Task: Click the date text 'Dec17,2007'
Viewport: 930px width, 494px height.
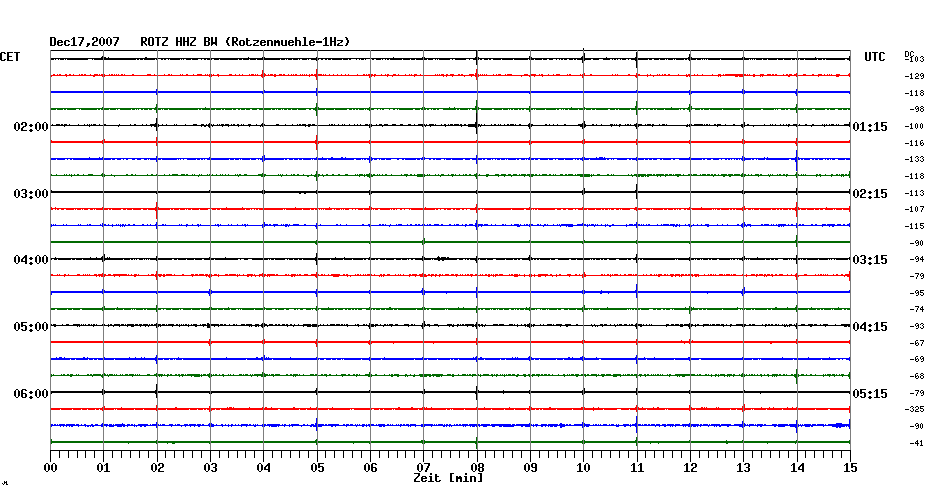Action: coord(84,42)
